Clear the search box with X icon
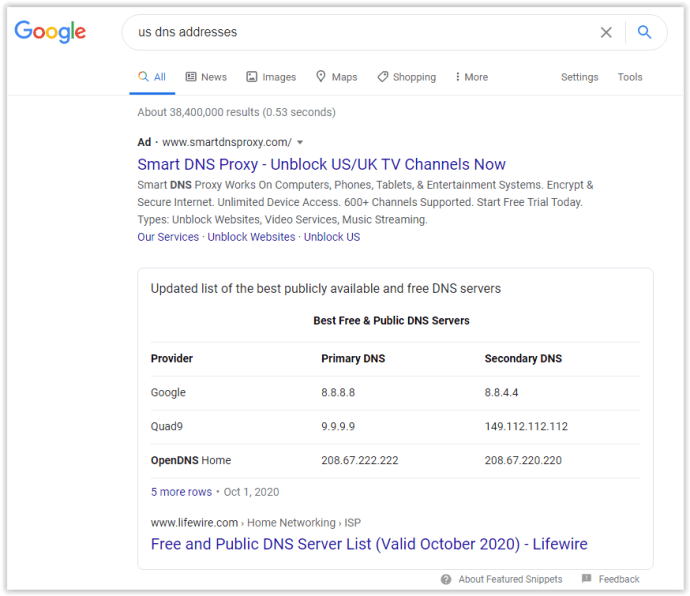The width and height of the screenshot is (690, 596). click(606, 32)
